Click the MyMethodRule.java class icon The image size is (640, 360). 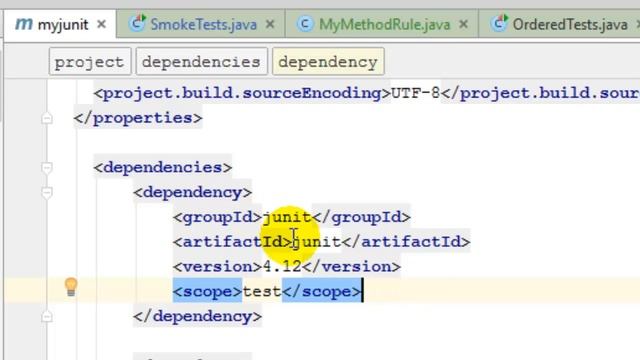[x=305, y=24]
